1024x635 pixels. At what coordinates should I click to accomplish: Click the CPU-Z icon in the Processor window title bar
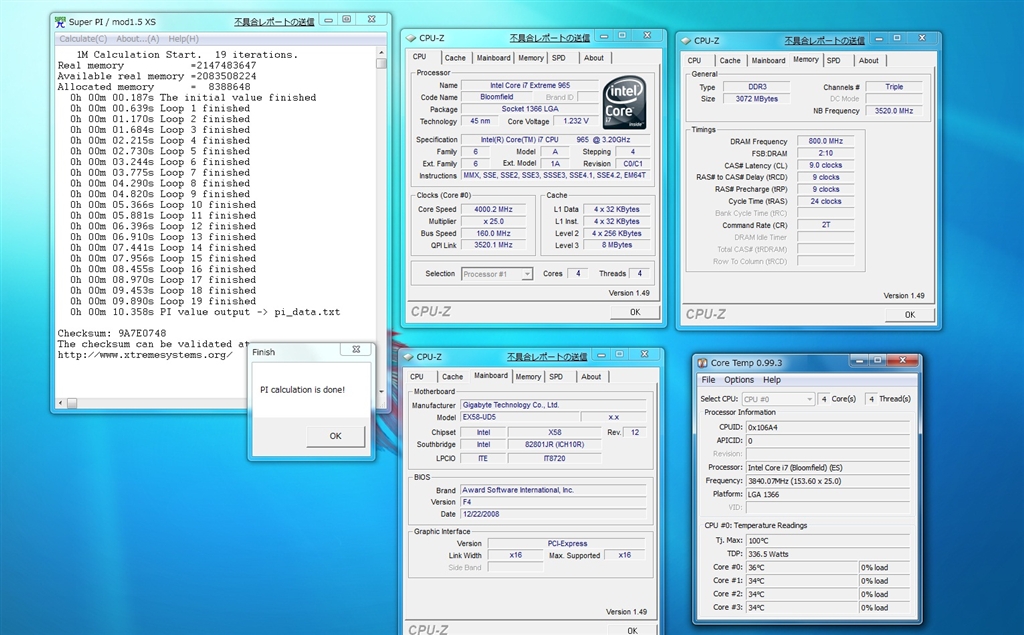(411, 38)
